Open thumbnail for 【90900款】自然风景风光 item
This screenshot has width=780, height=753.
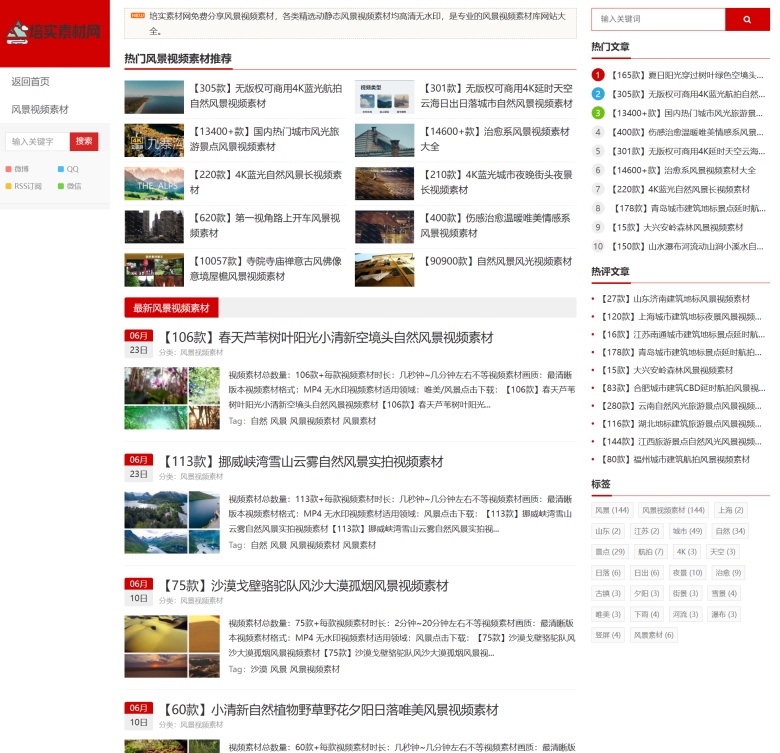click(x=385, y=270)
